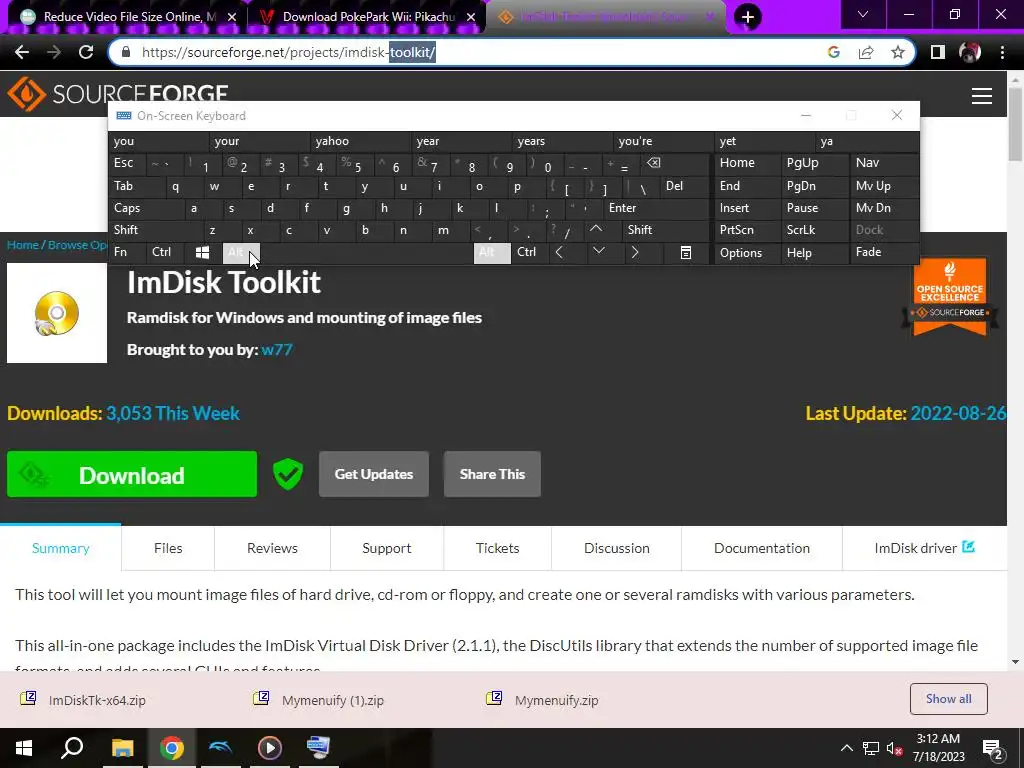
Task: Open Windows search from the taskbar
Action: pyautogui.click(x=72, y=748)
